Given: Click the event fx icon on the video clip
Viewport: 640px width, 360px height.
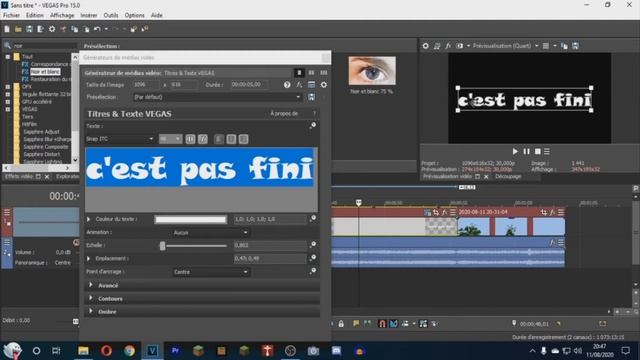Looking at the screenshot, I should (552, 212).
